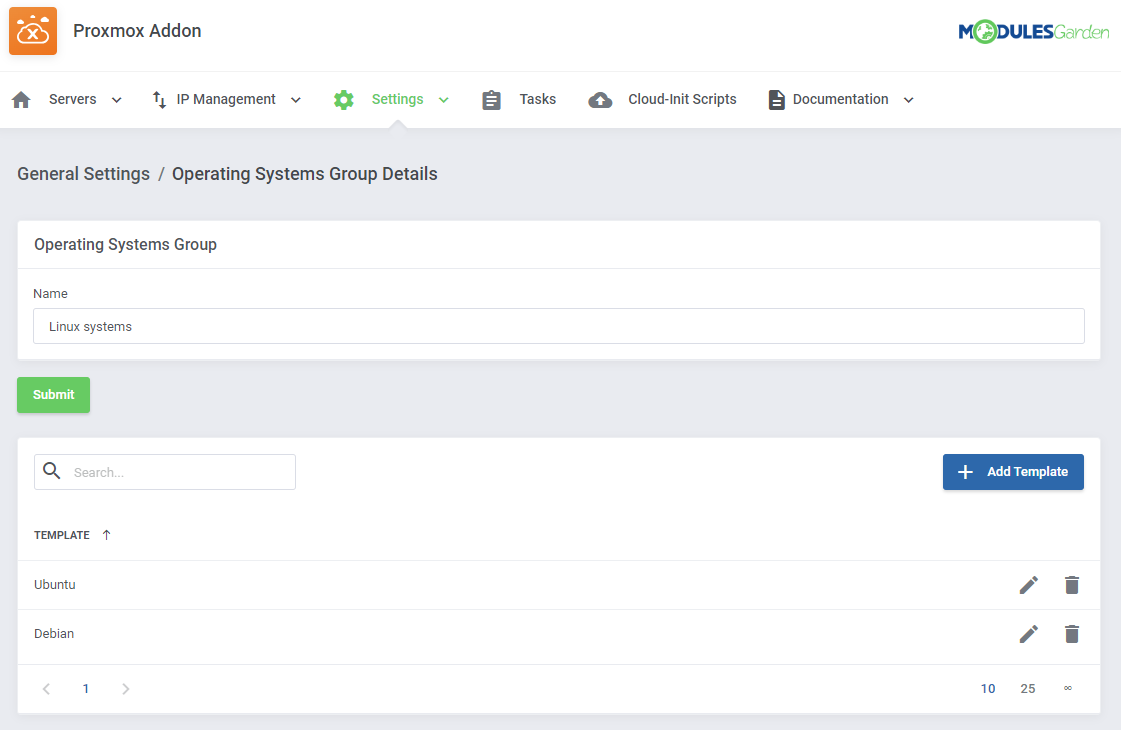Screen dimensions: 1121x730
Task: Expand the IP Management dropdown chevron
Action: click(x=296, y=100)
